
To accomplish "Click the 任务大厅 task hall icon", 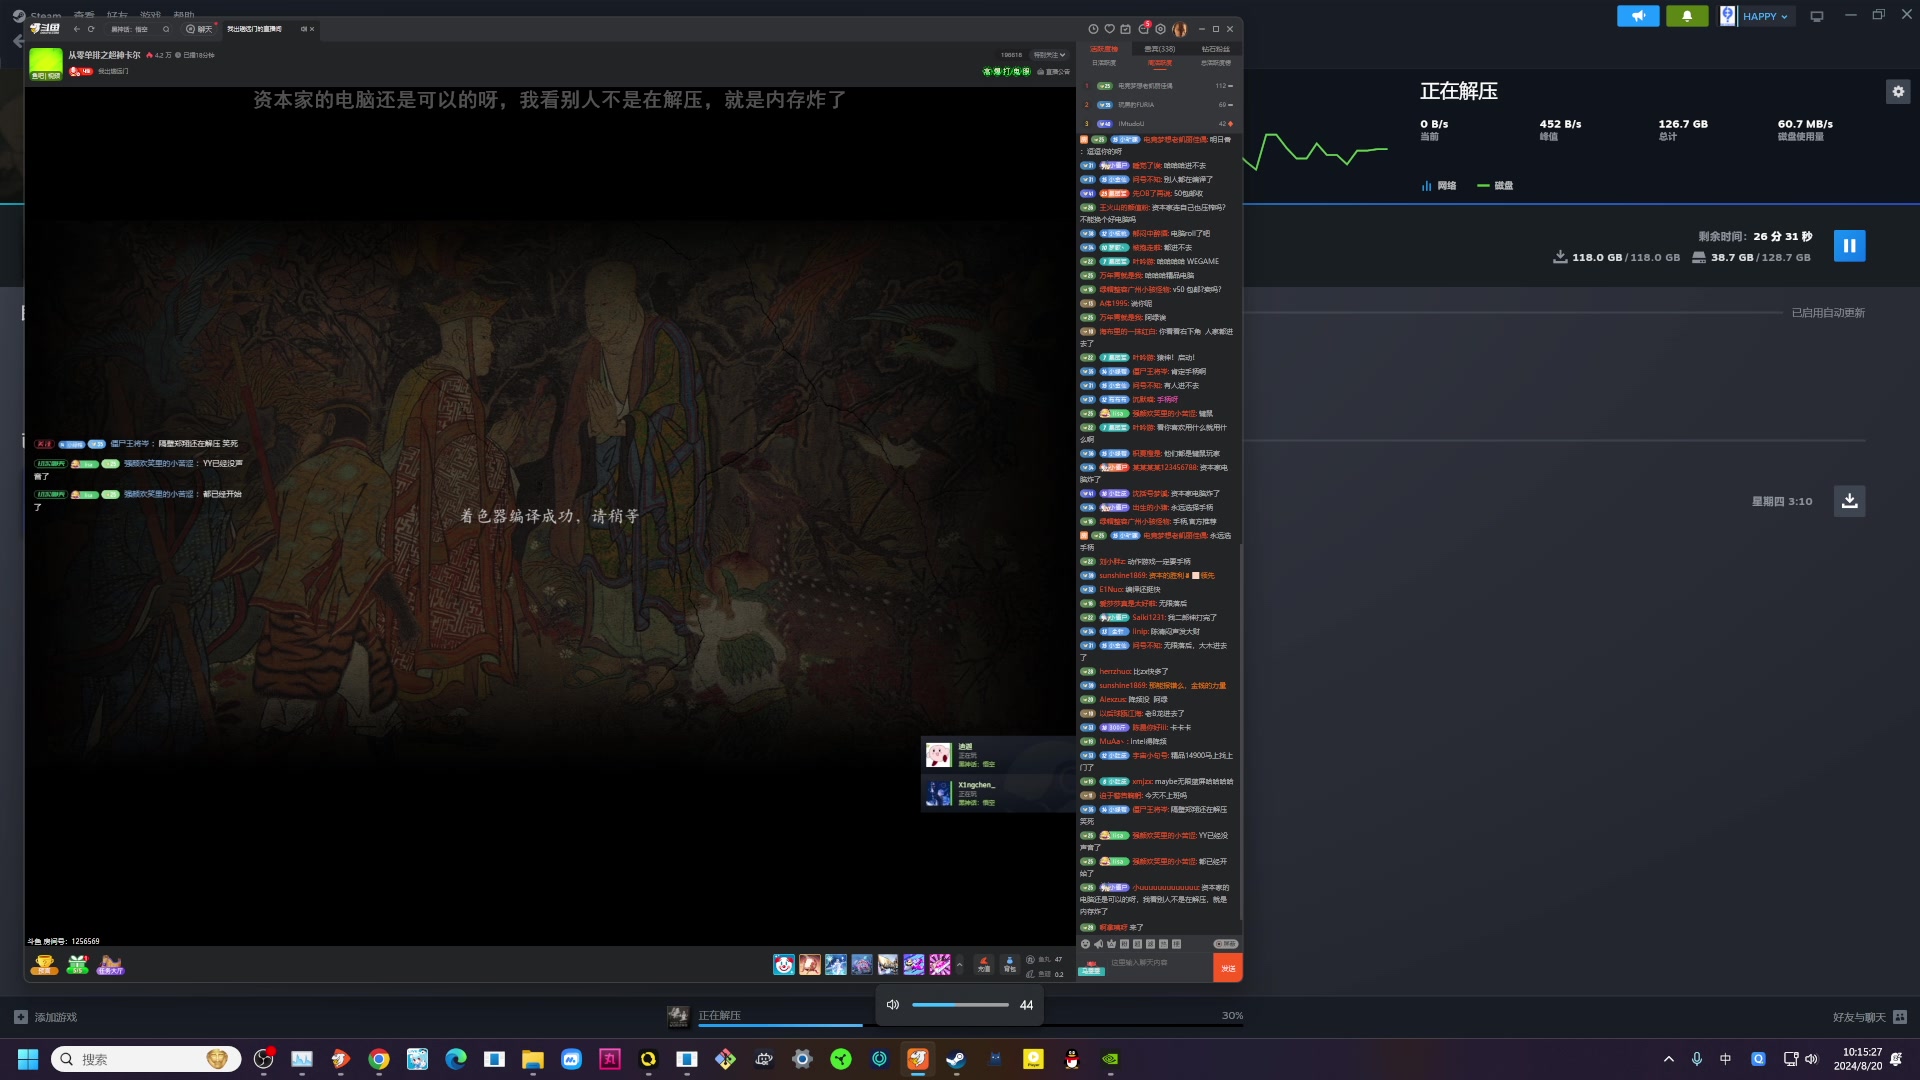I will (x=111, y=965).
